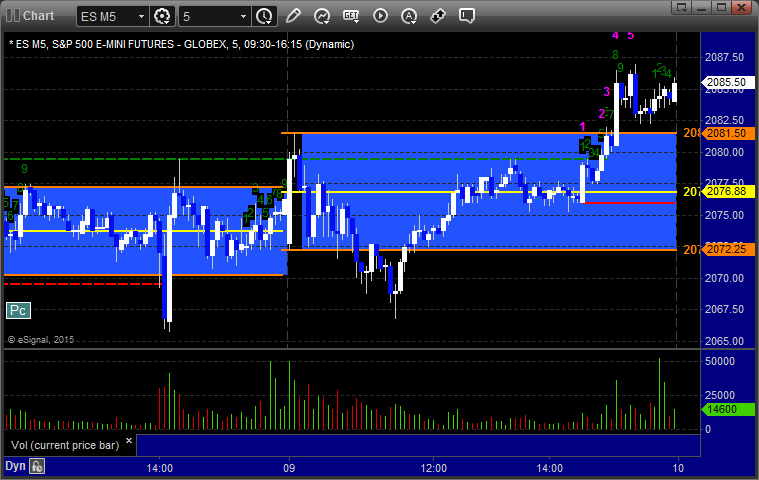
Task: Click the 12:00 time axis label
Action: point(433,468)
